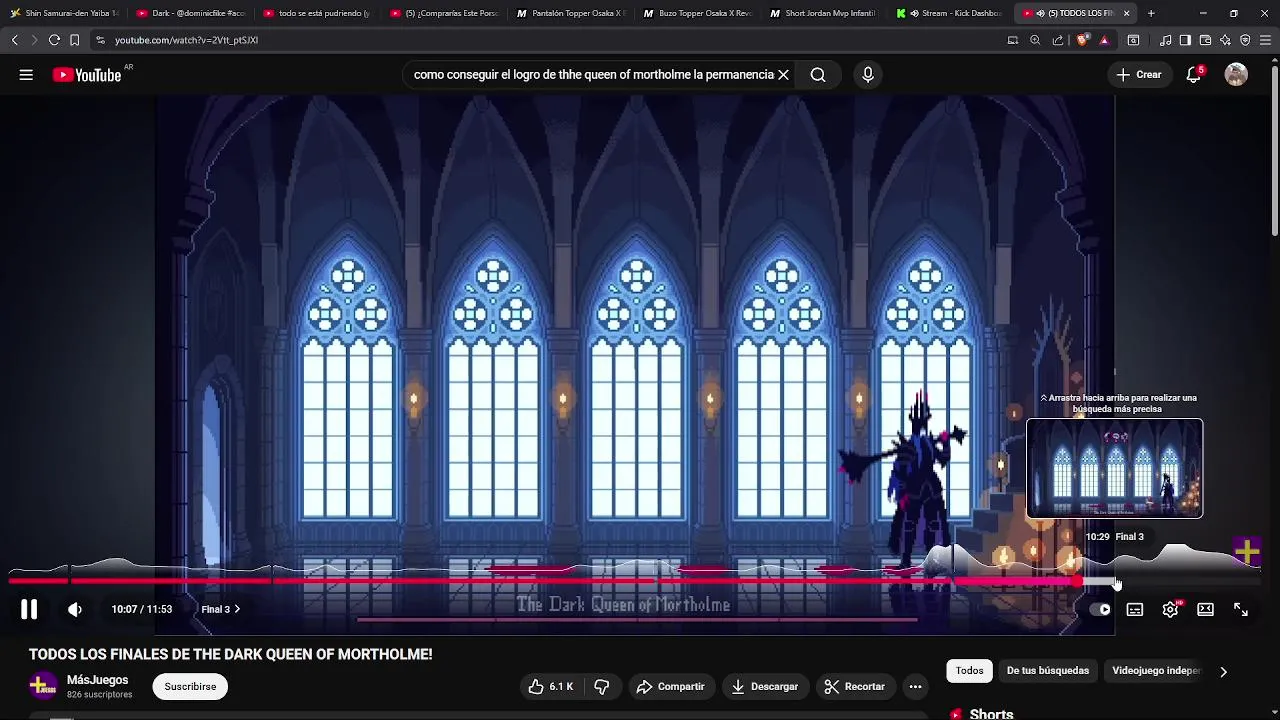Toggle the browser sidebar panel

(1185, 40)
